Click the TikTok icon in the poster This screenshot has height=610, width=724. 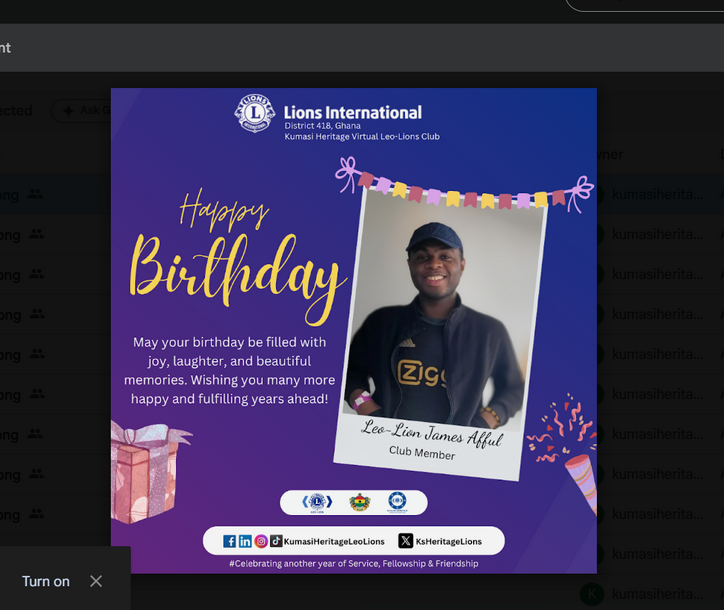tap(276, 541)
